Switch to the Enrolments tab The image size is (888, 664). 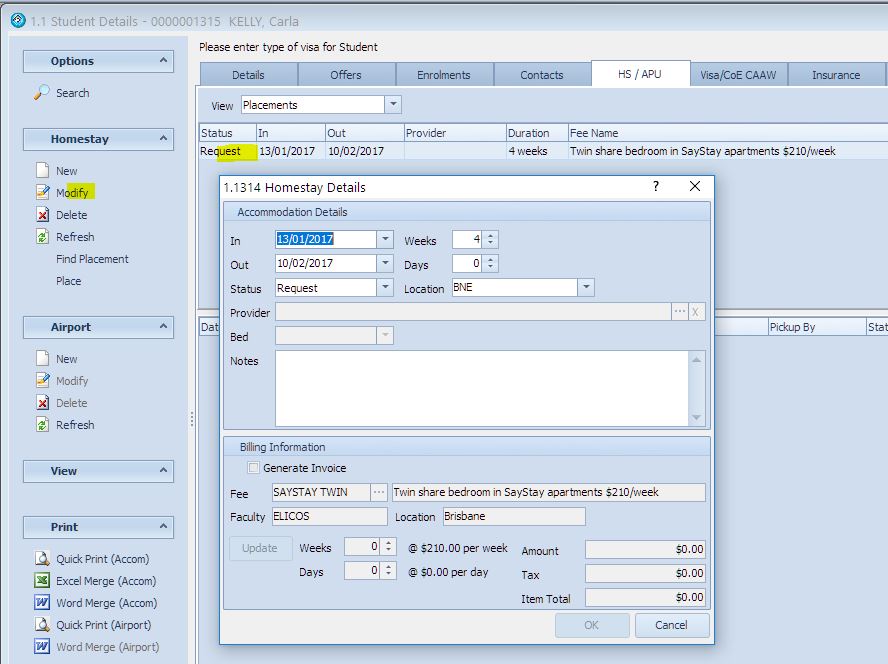(443, 75)
